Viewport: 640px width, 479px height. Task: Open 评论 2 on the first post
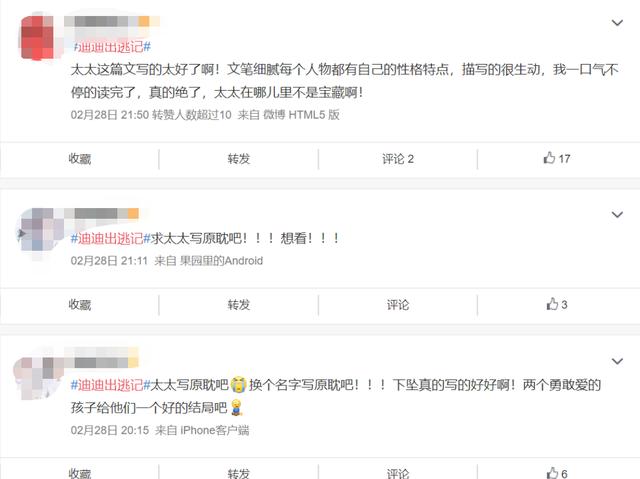(x=398, y=158)
